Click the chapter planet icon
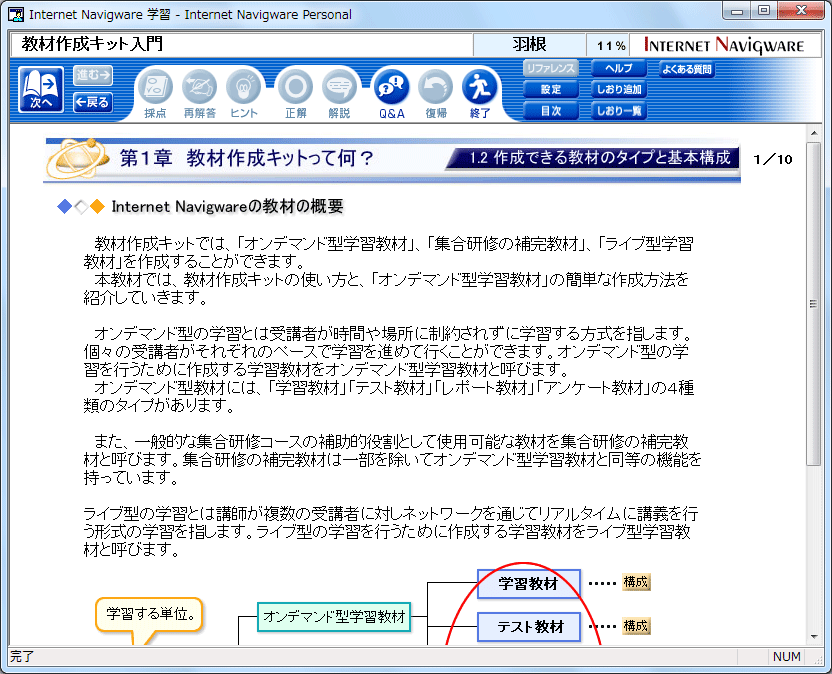Viewport: 832px width, 674px height. (x=78, y=158)
